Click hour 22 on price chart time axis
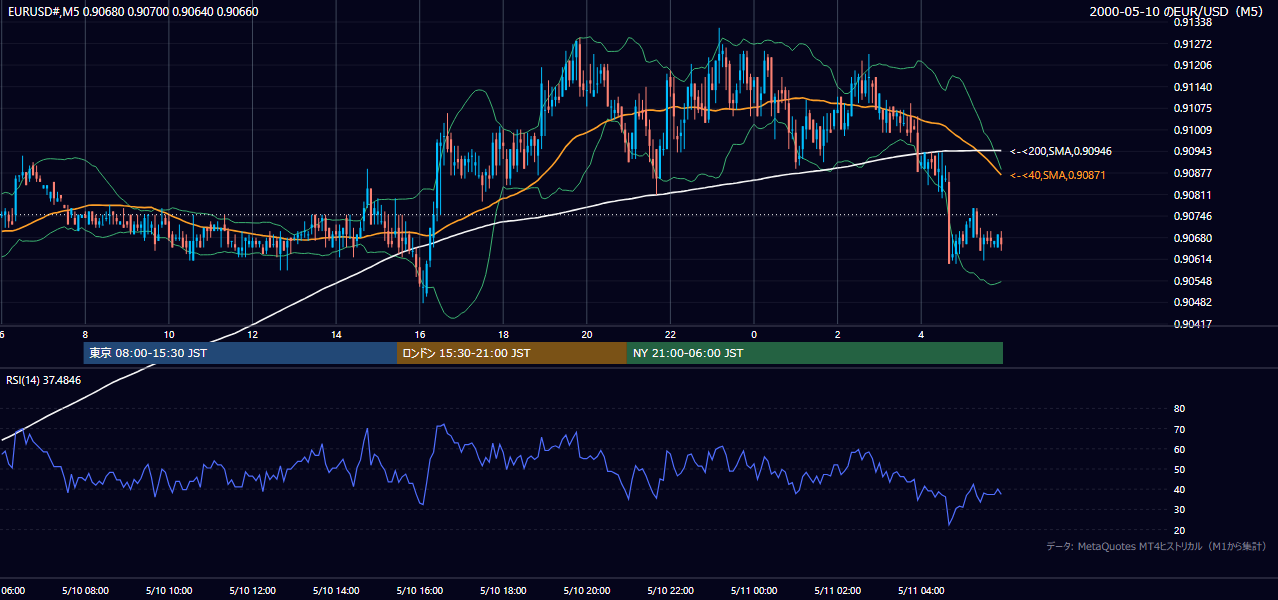This screenshot has width=1278, height=600. click(670, 334)
